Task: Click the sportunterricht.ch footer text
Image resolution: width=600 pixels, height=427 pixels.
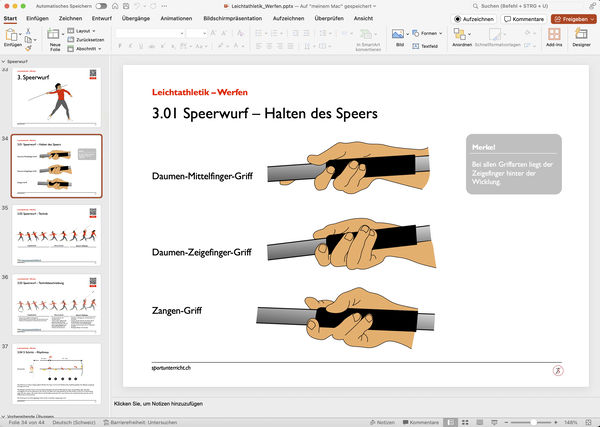Action: 171,368
